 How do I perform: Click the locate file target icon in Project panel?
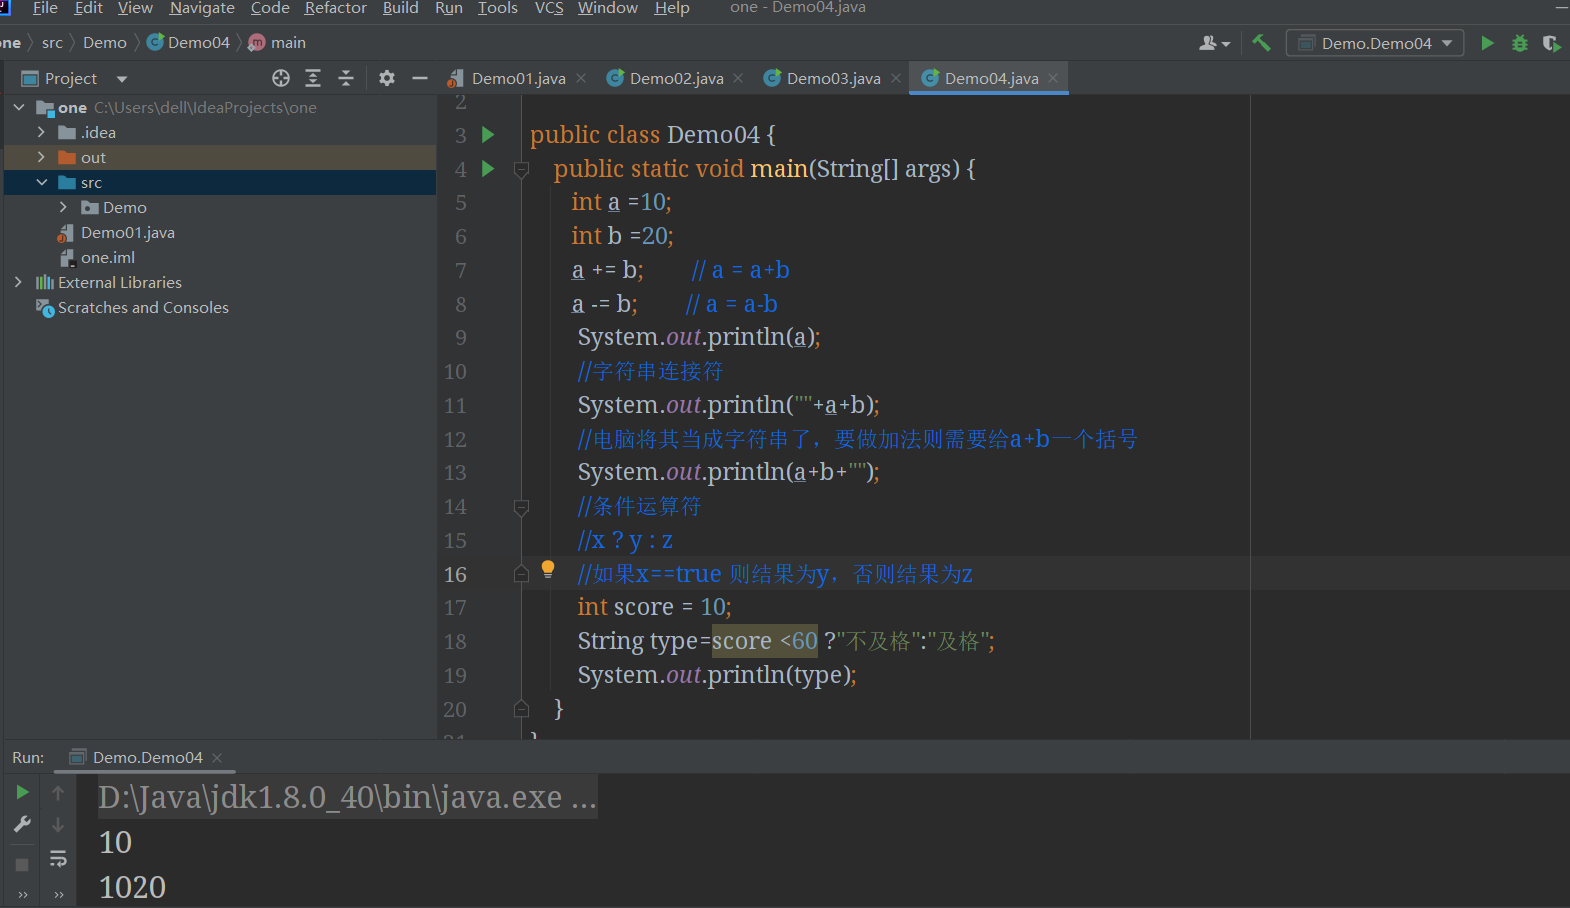[x=281, y=78]
